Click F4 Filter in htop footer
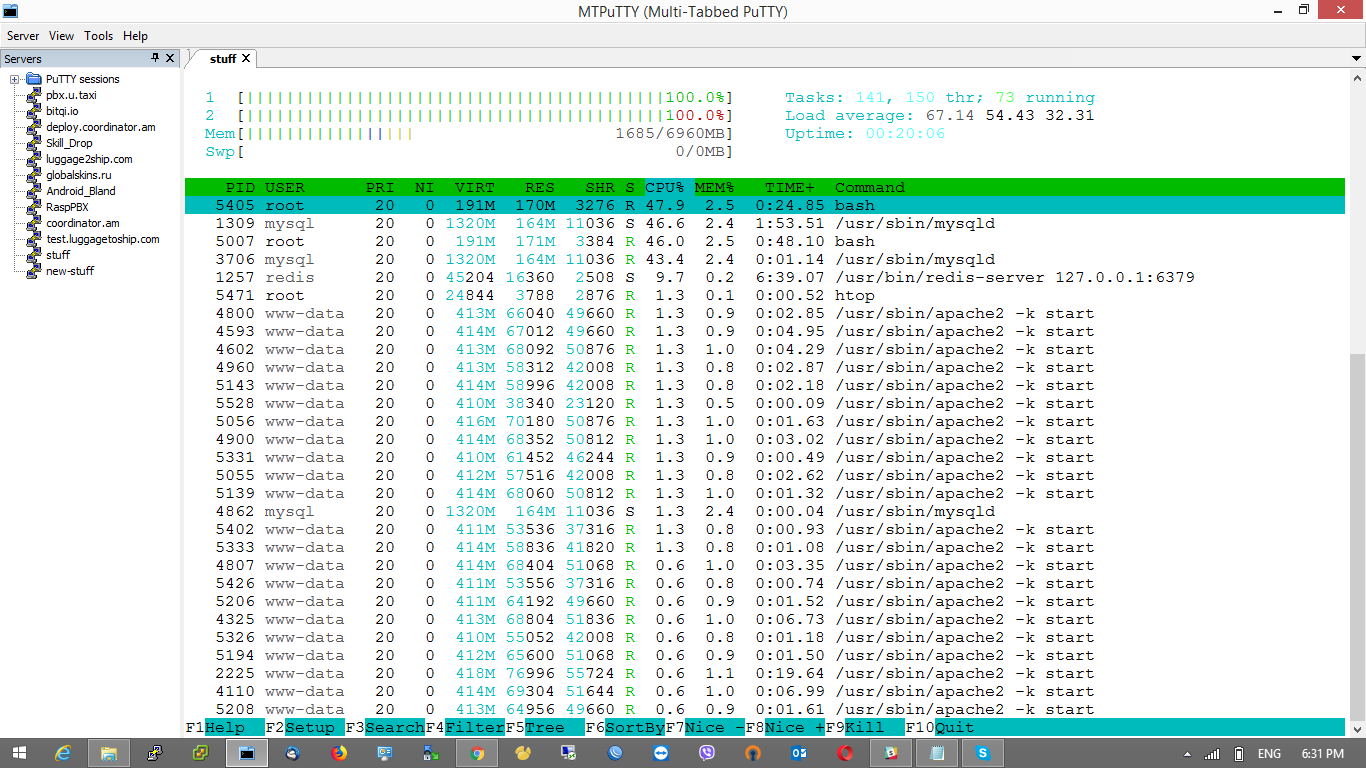The image size is (1366, 768). coord(465,727)
